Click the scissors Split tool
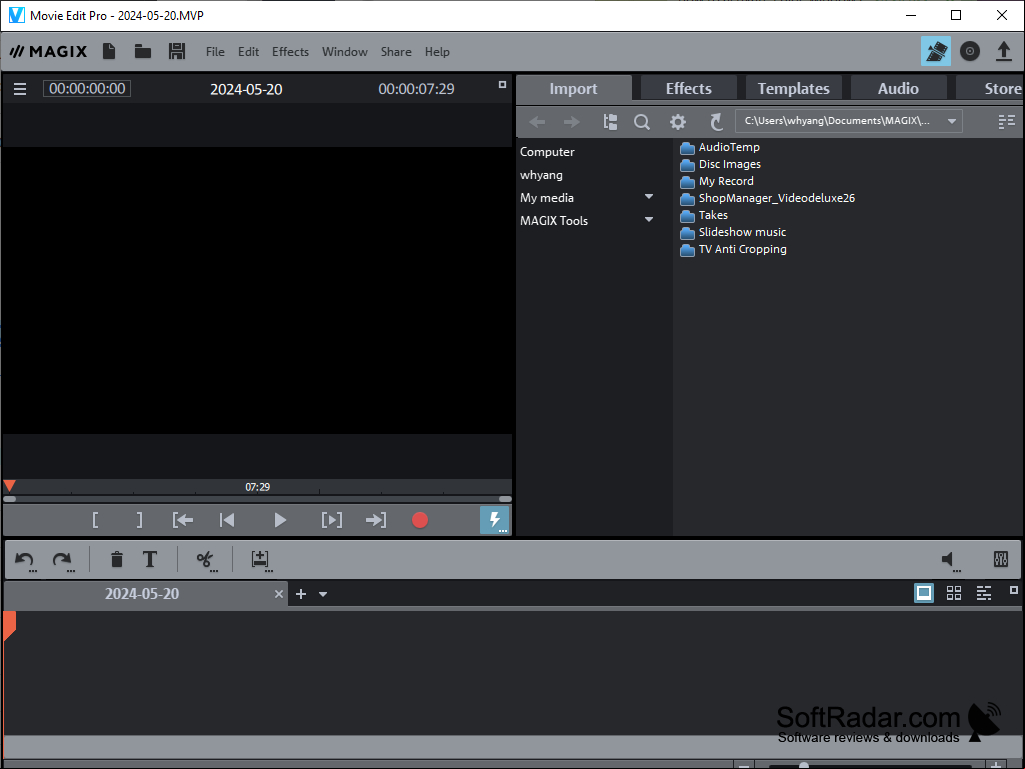This screenshot has width=1025, height=769. pos(206,560)
